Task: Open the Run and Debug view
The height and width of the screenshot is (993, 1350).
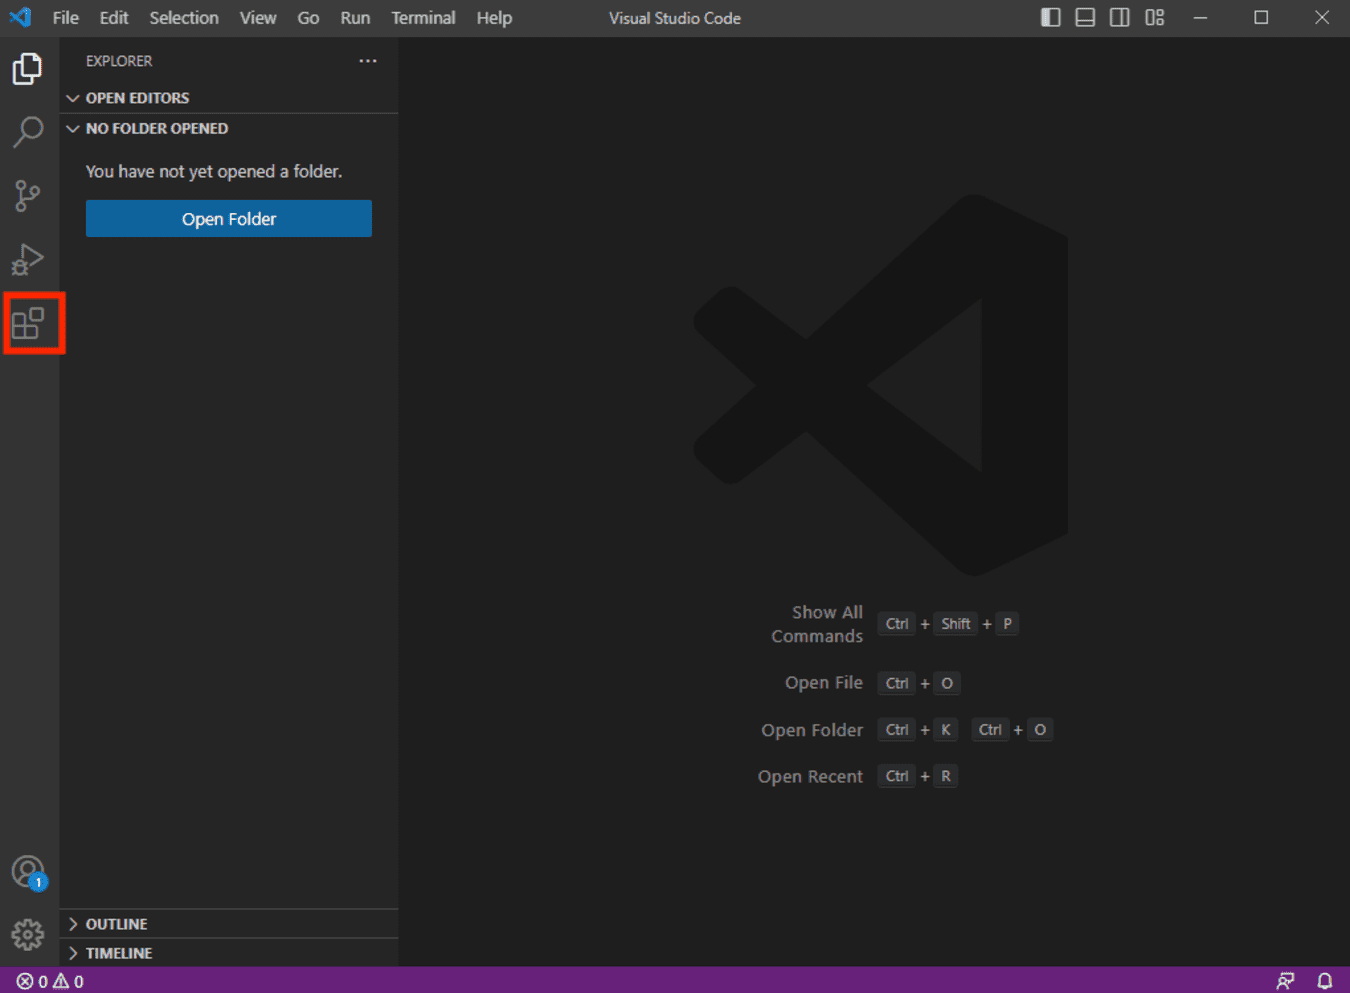Action: pyautogui.click(x=28, y=259)
